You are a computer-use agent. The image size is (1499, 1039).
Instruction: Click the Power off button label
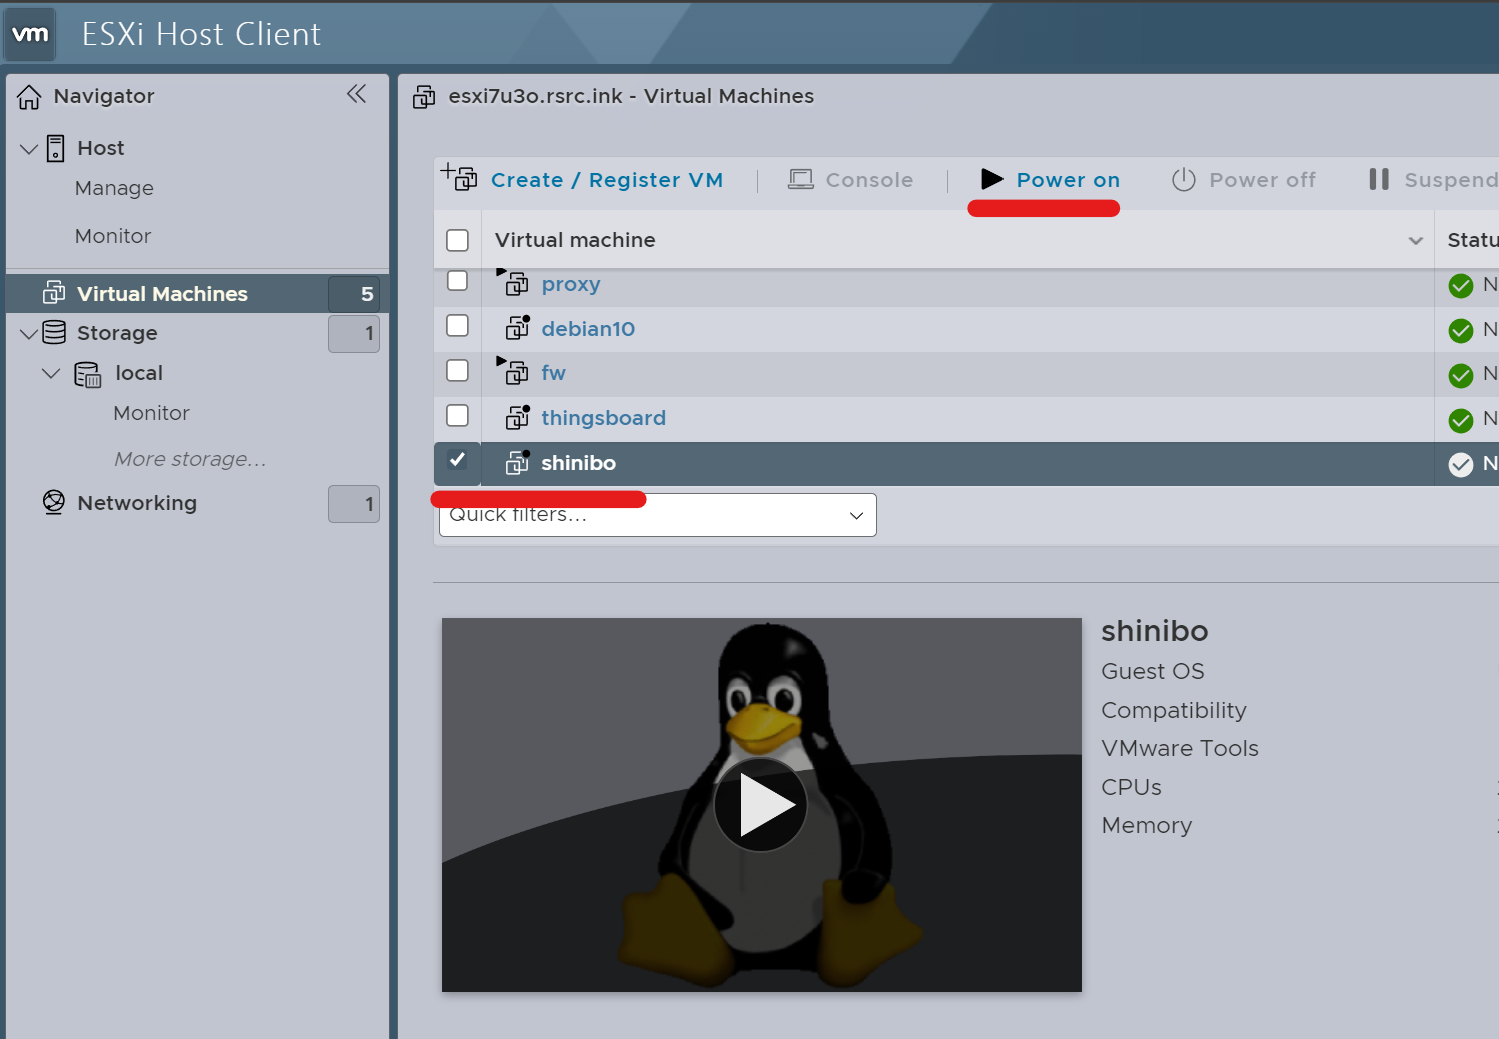(x=1262, y=180)
